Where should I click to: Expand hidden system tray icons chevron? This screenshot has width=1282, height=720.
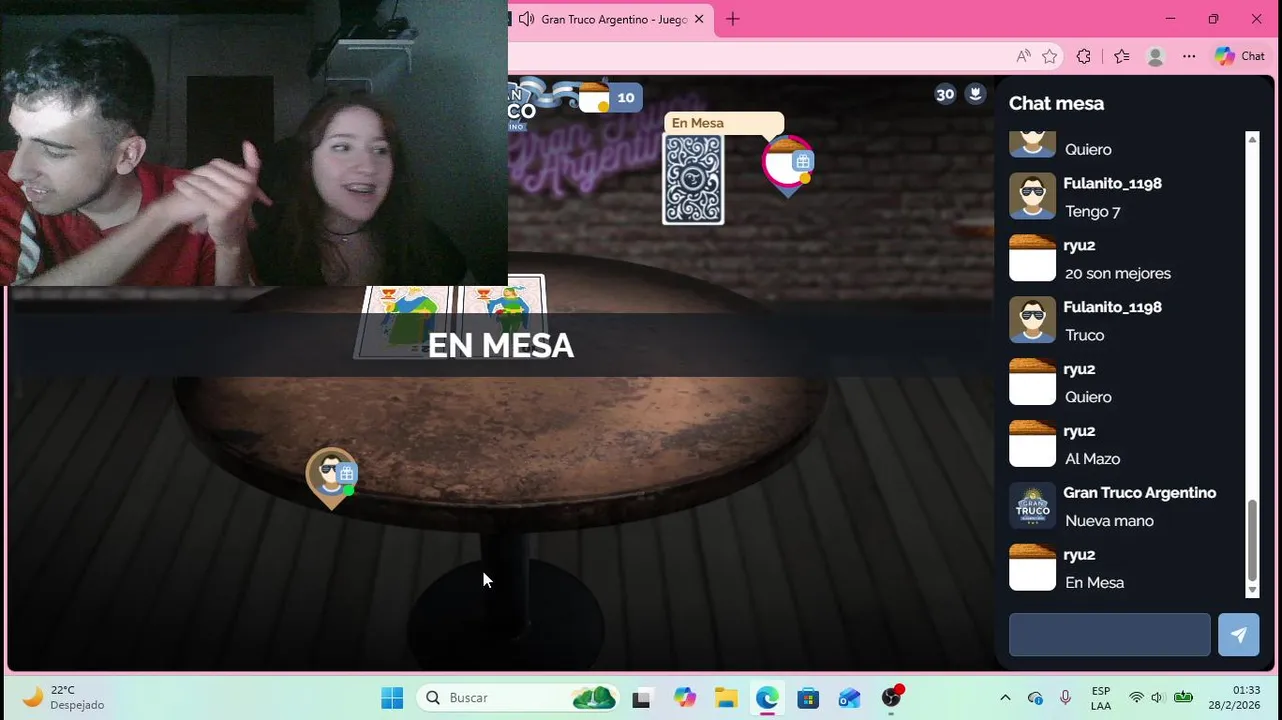coord(1005,698)
